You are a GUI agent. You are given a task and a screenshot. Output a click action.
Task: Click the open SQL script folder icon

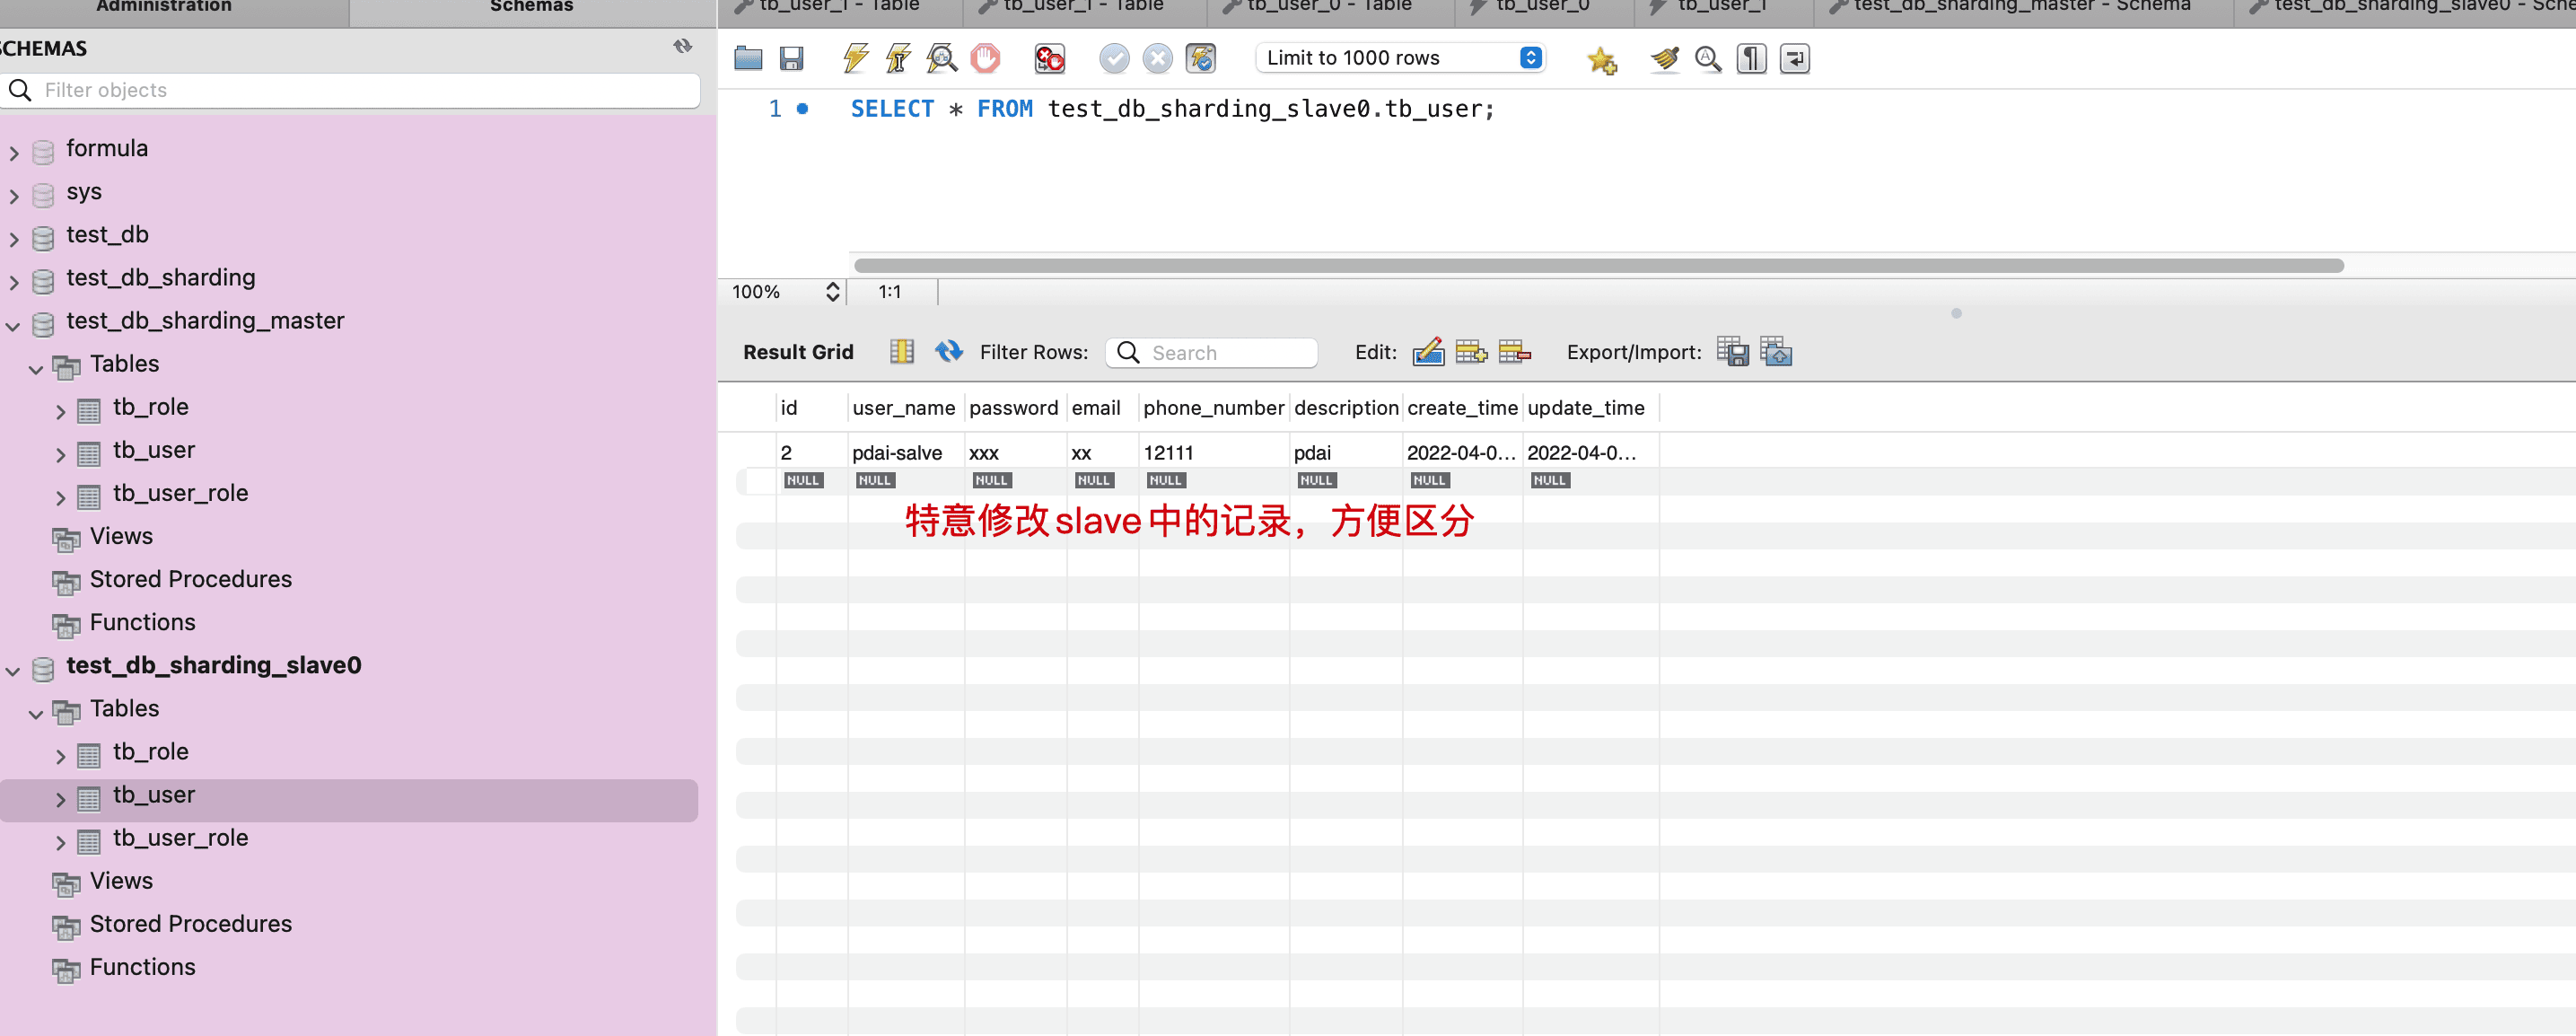[x=748, y=58]
